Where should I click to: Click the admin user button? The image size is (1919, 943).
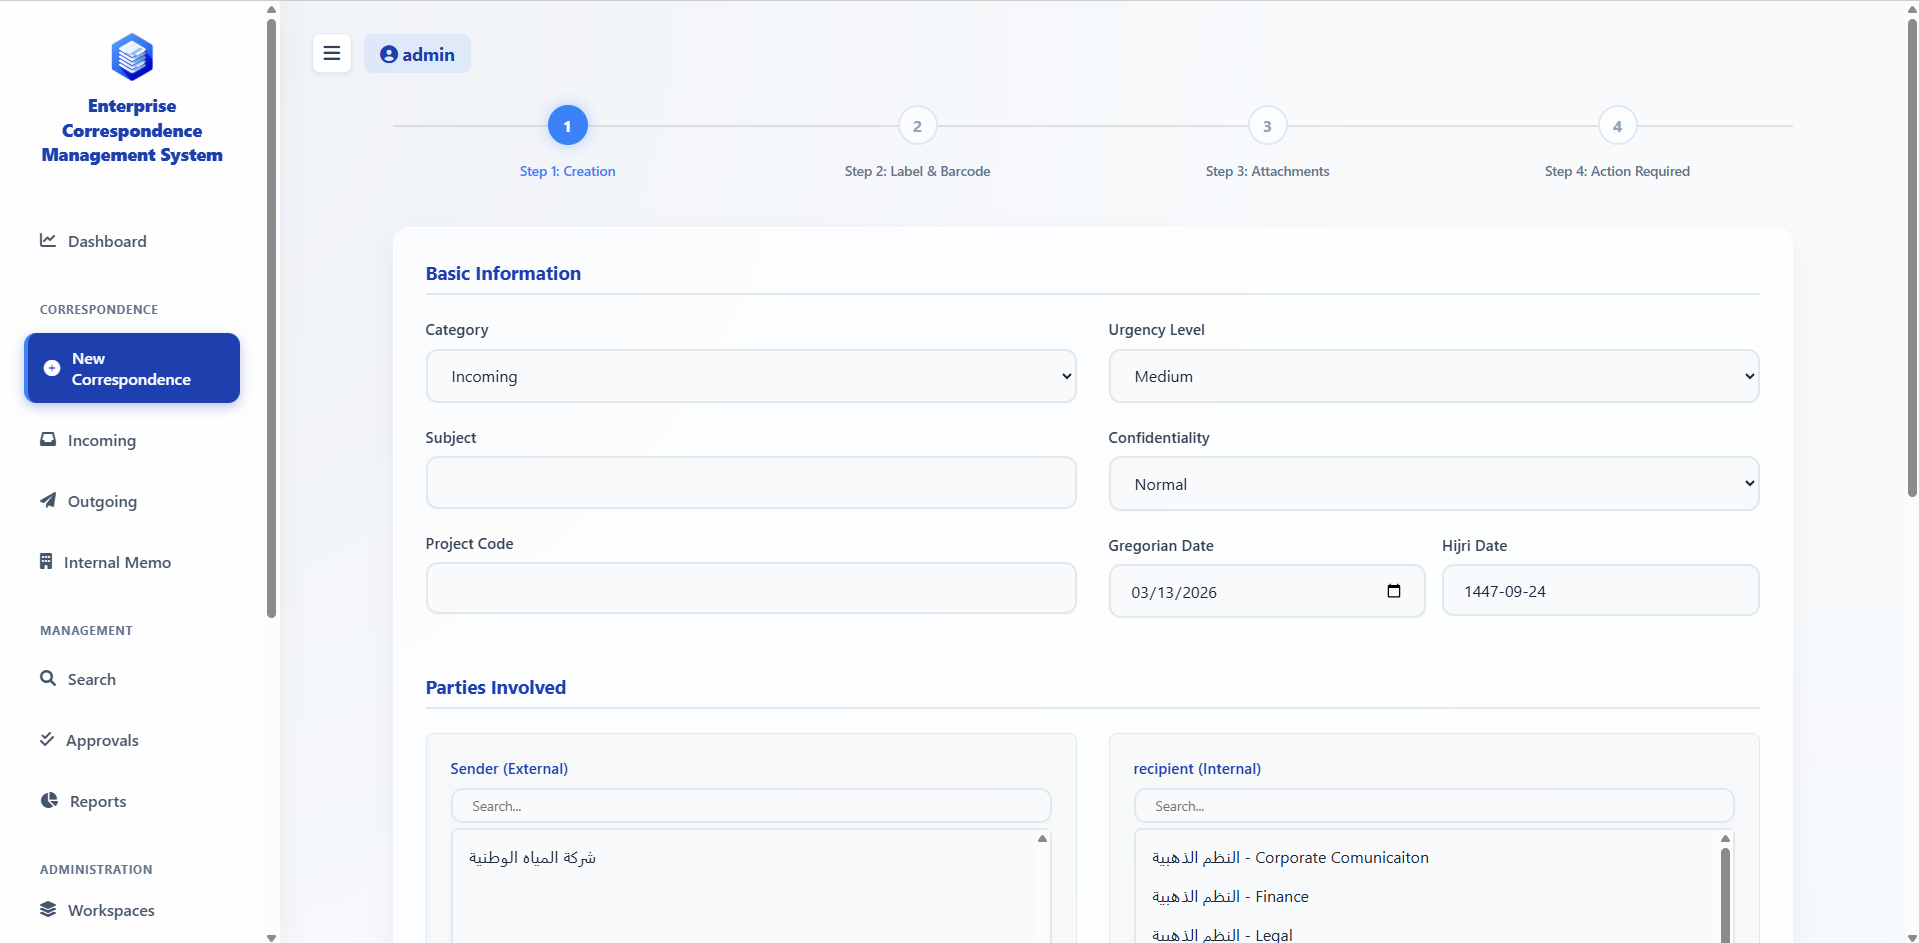pyautogui.click(x=417, y=54)
